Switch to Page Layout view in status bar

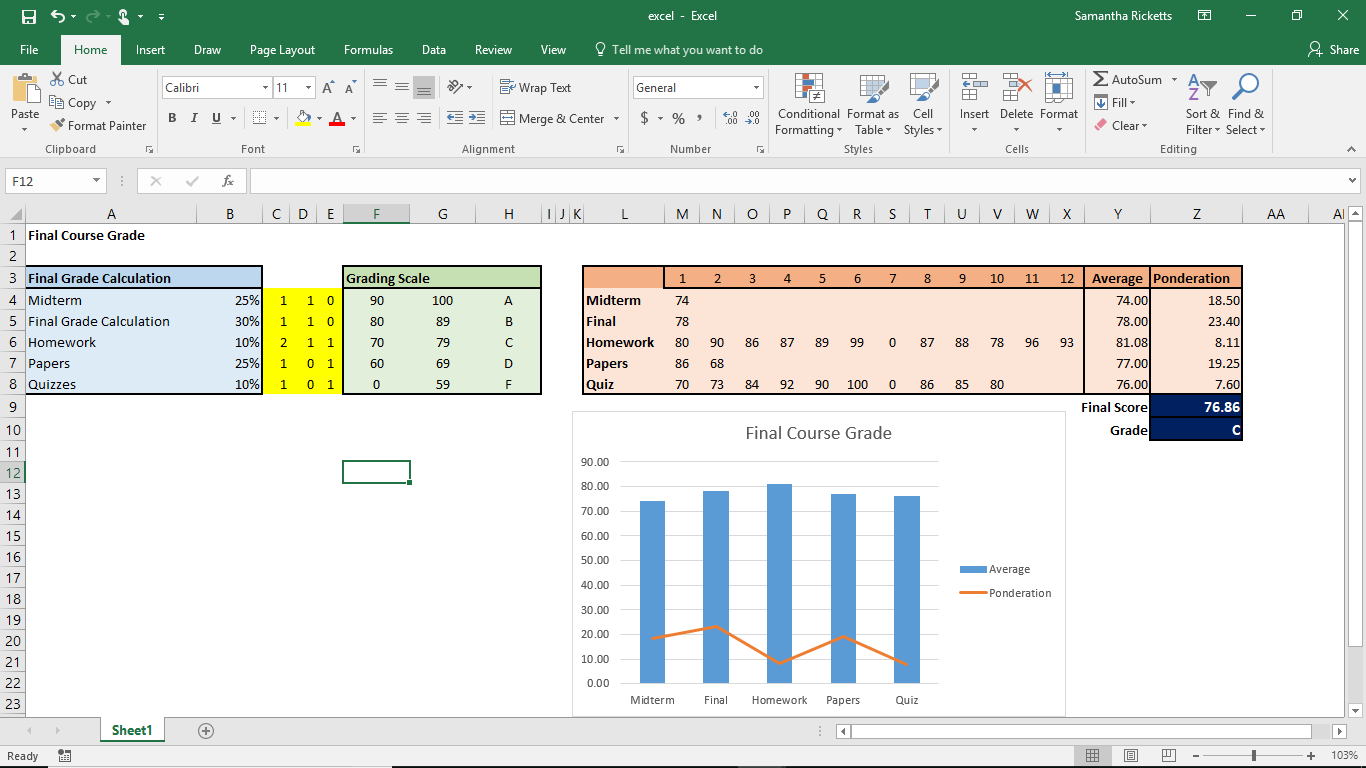click(1131, 756)
